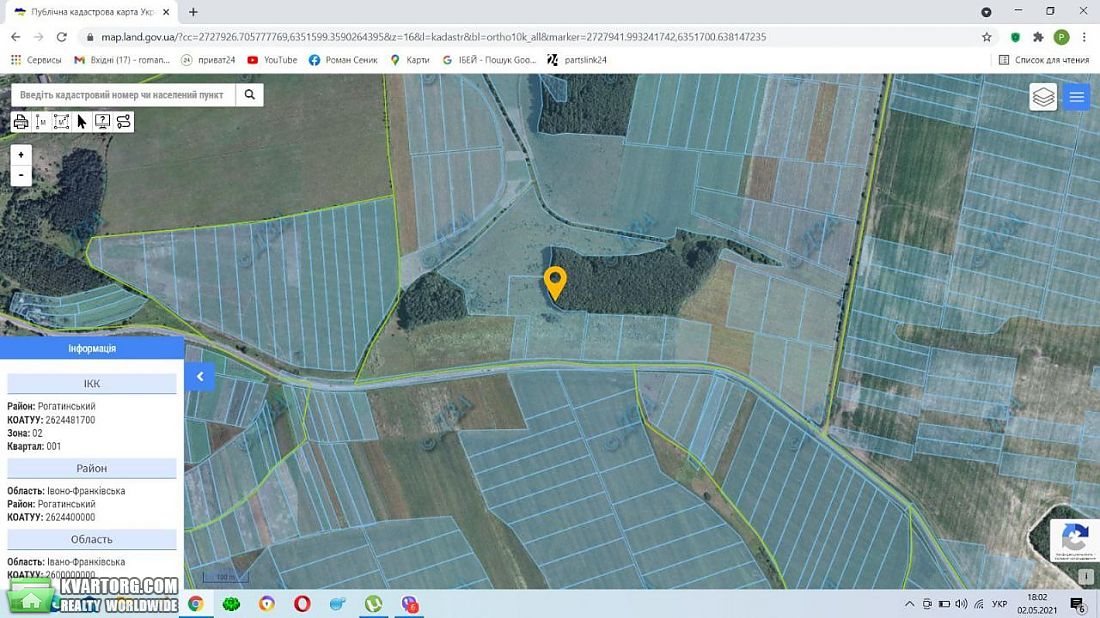Image resolution: width=1100 pixels, height=618 pixels.
Task: Click Квартал: 001 text
Action: tap(34, 446)
